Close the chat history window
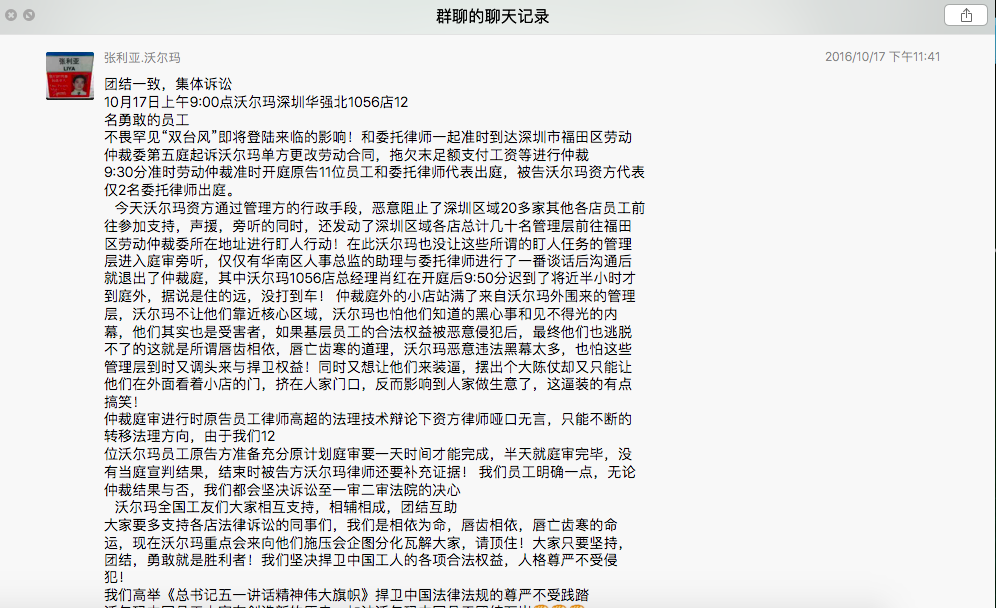996x608 pixels. (11, 15)
